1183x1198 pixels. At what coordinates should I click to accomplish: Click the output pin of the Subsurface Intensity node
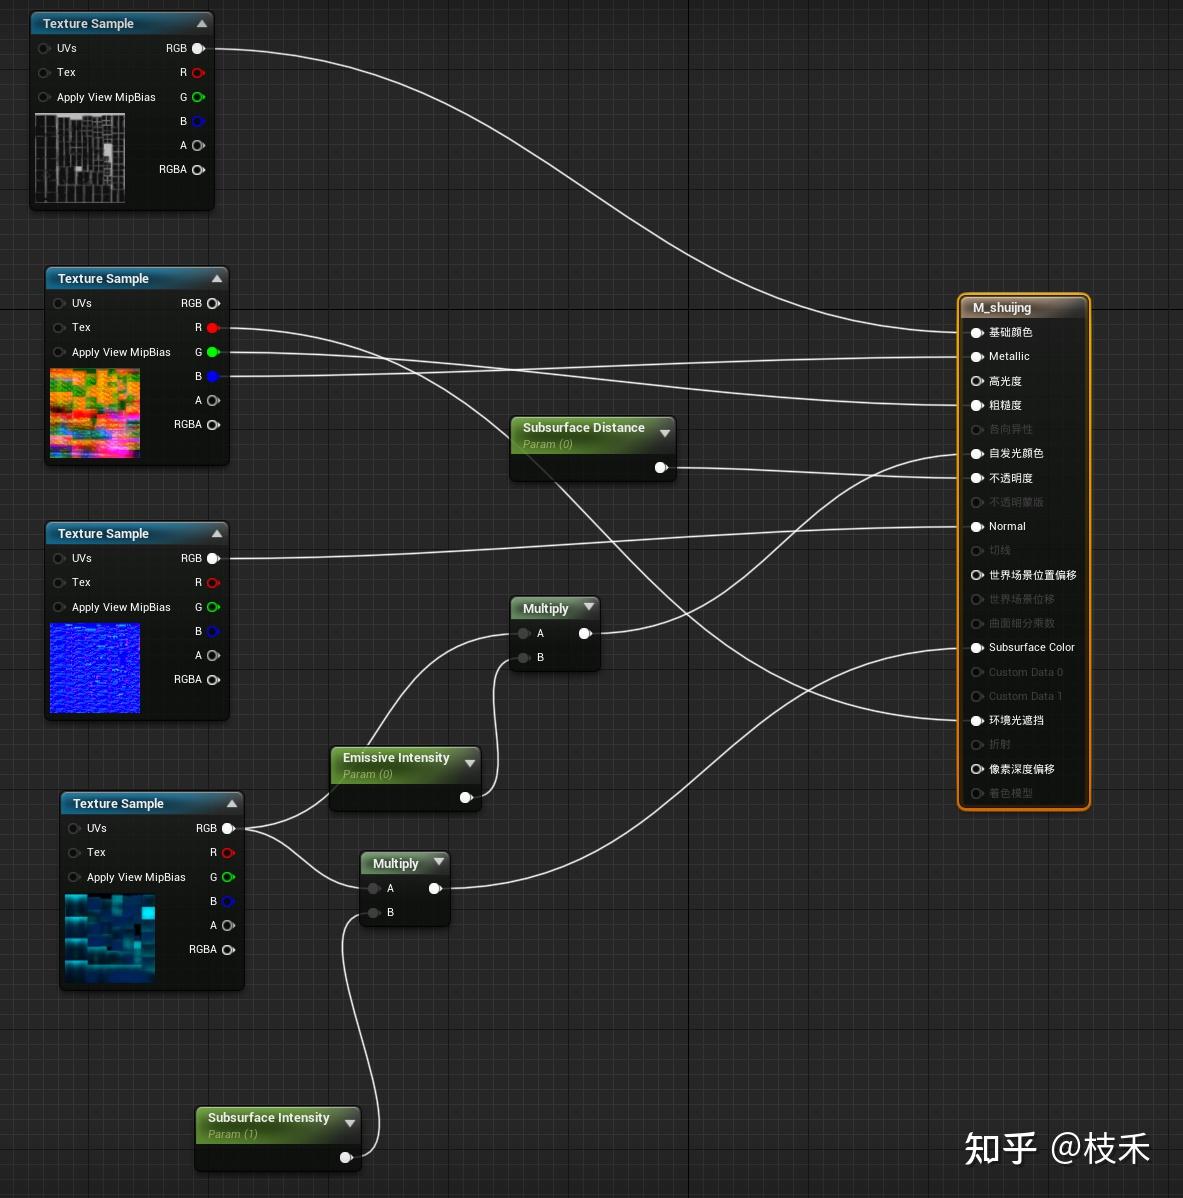(x=346, y=1157)
